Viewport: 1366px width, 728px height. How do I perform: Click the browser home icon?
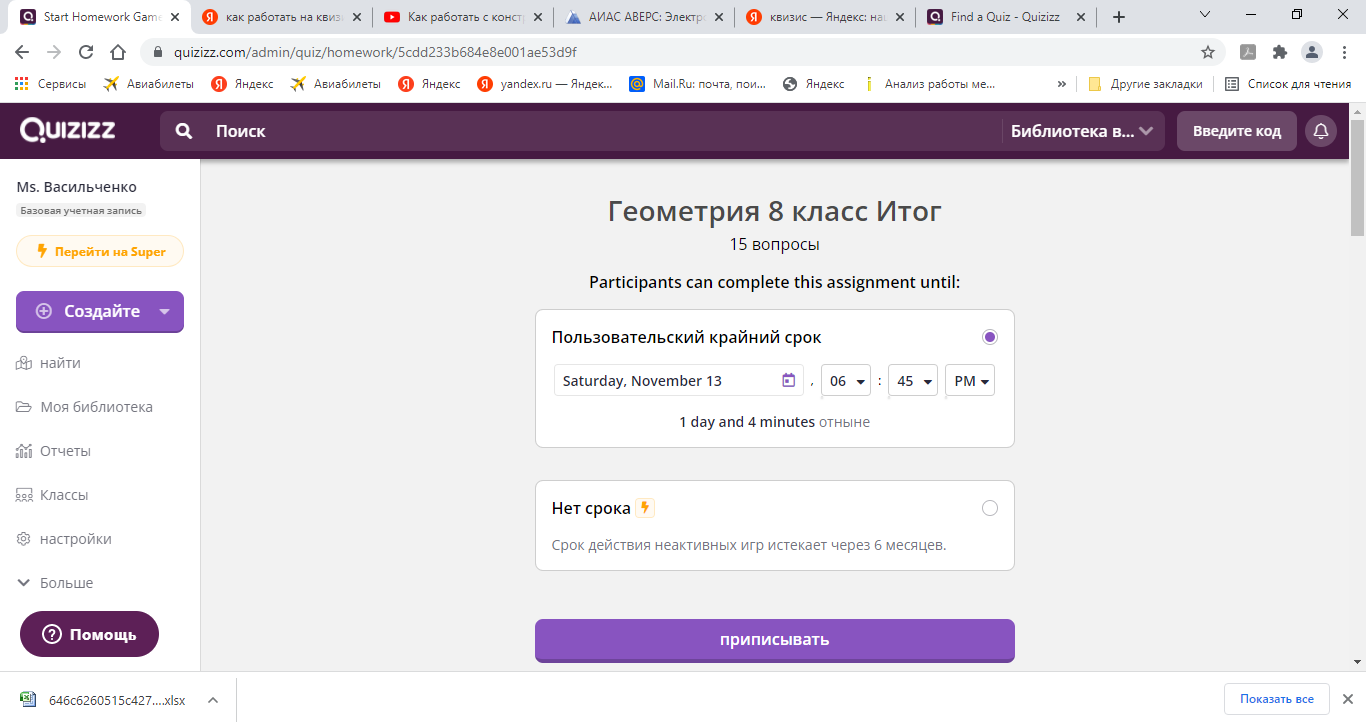click(118, 52)
